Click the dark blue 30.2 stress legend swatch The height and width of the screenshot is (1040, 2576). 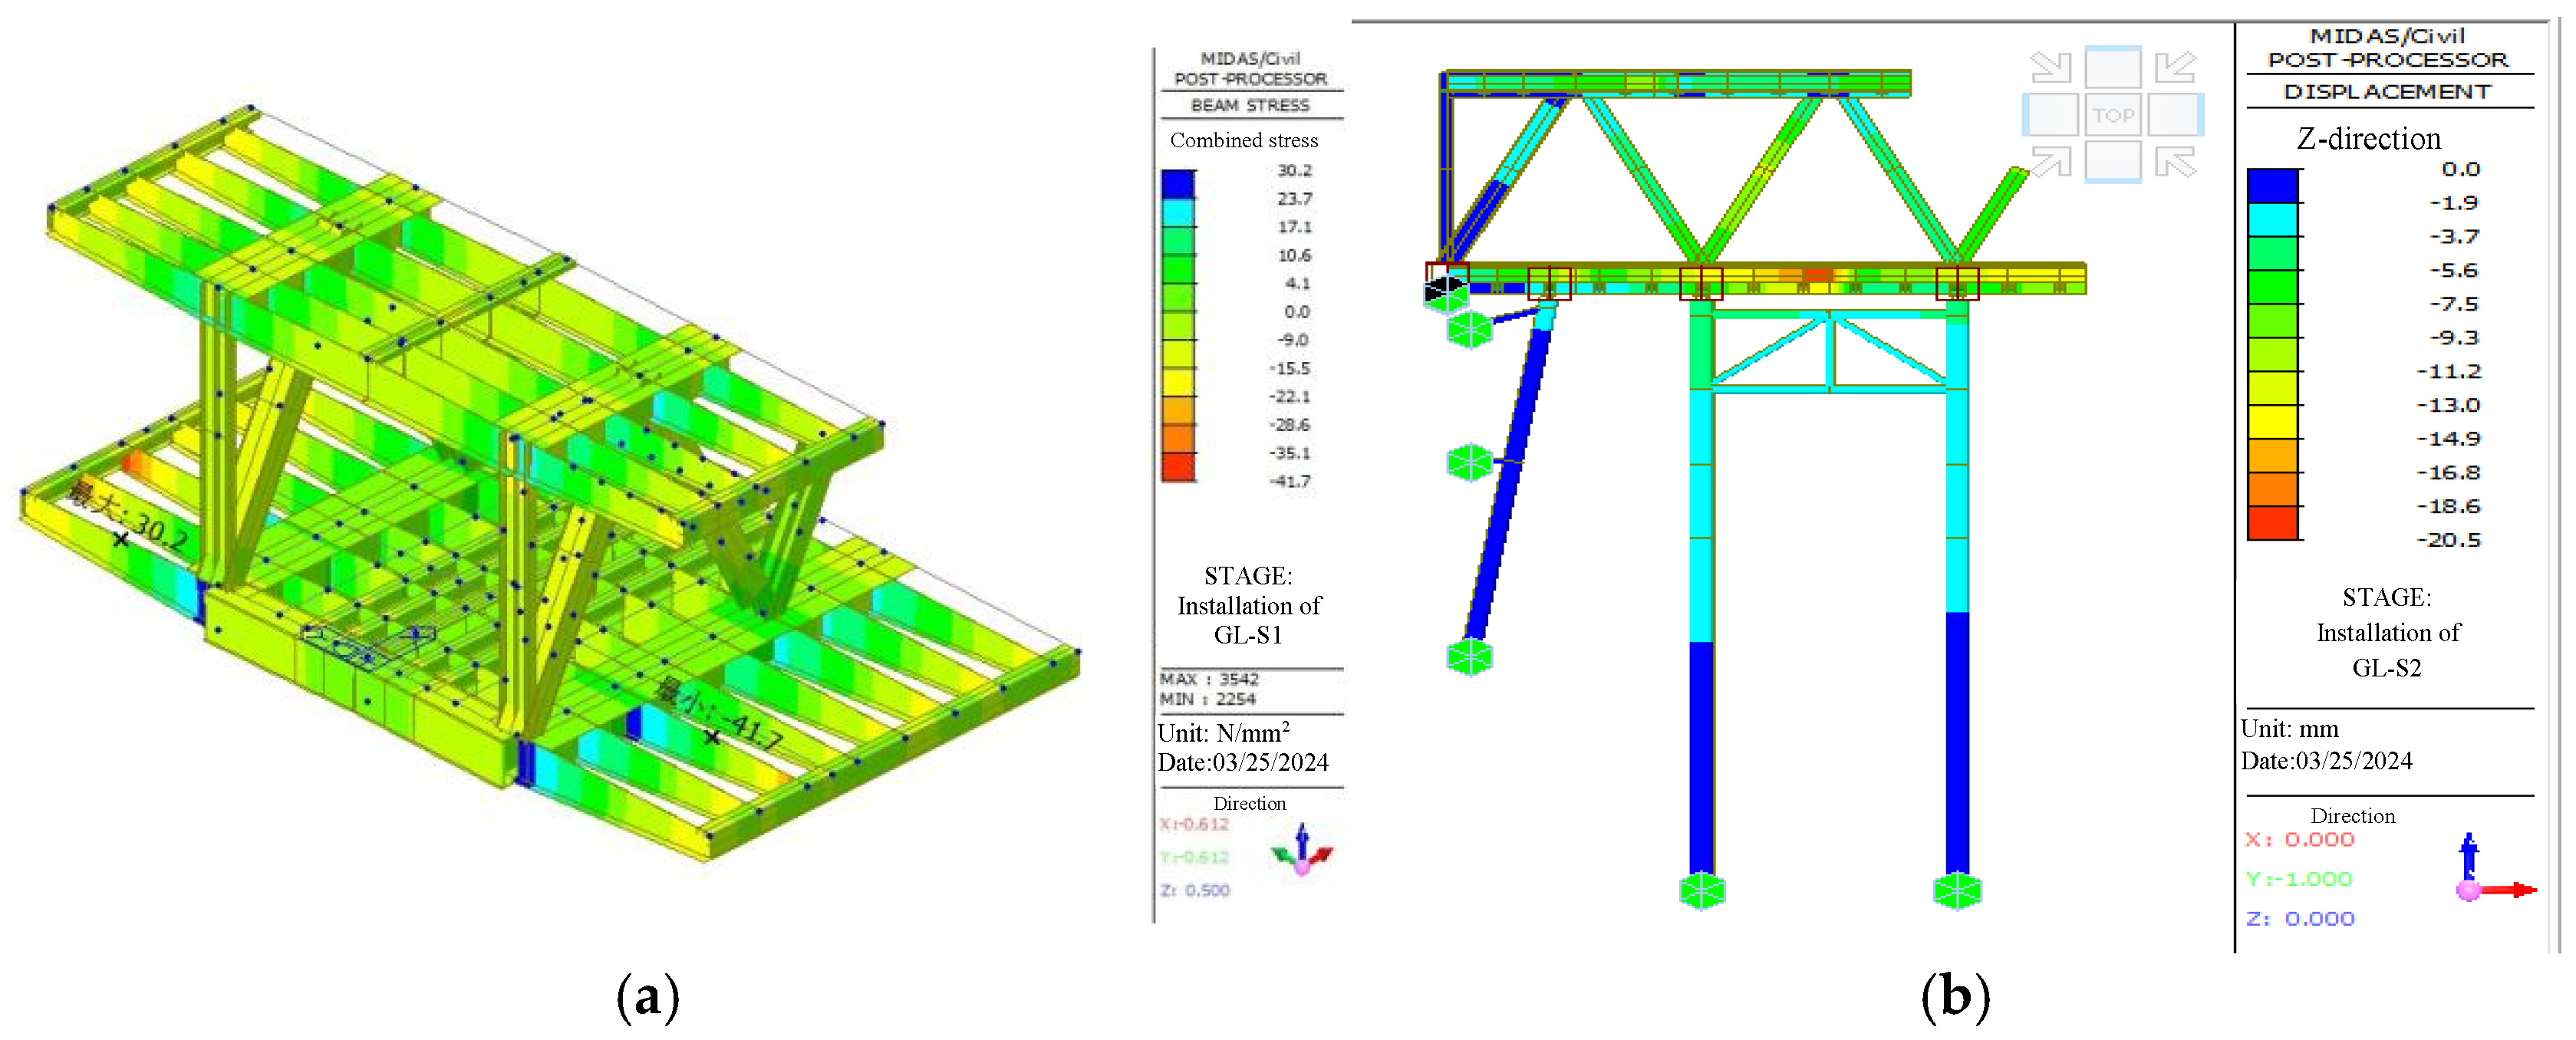tap(1178, 184)
